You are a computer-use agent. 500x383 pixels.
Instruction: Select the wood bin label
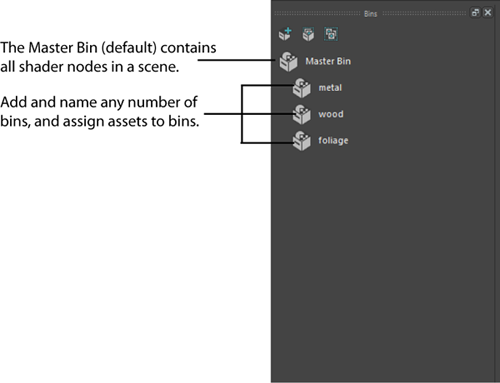pos(331,114)
